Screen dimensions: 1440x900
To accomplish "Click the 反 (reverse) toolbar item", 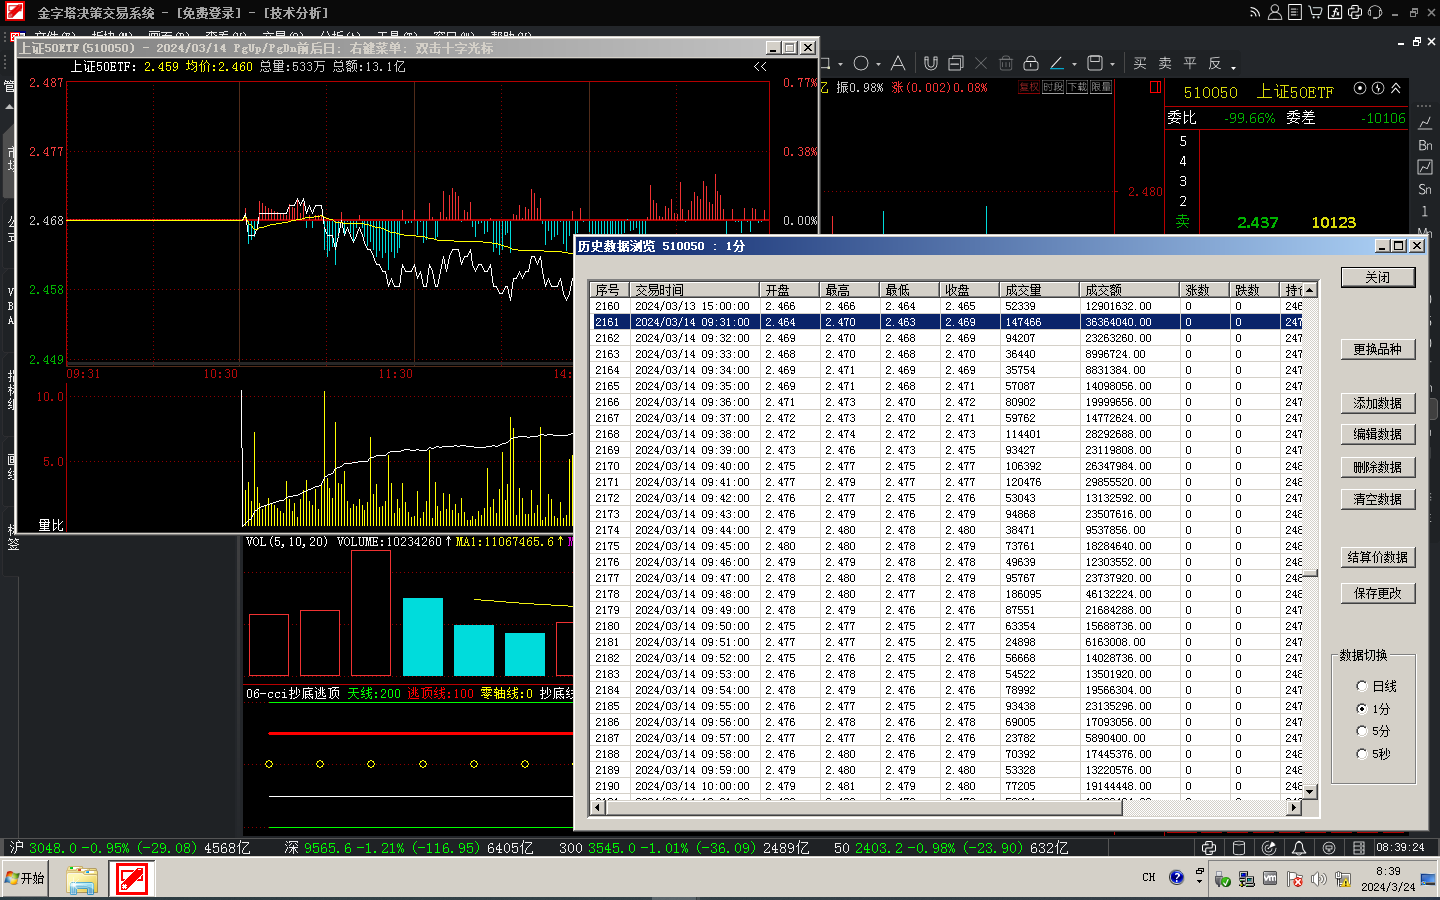I will 1215,63.
